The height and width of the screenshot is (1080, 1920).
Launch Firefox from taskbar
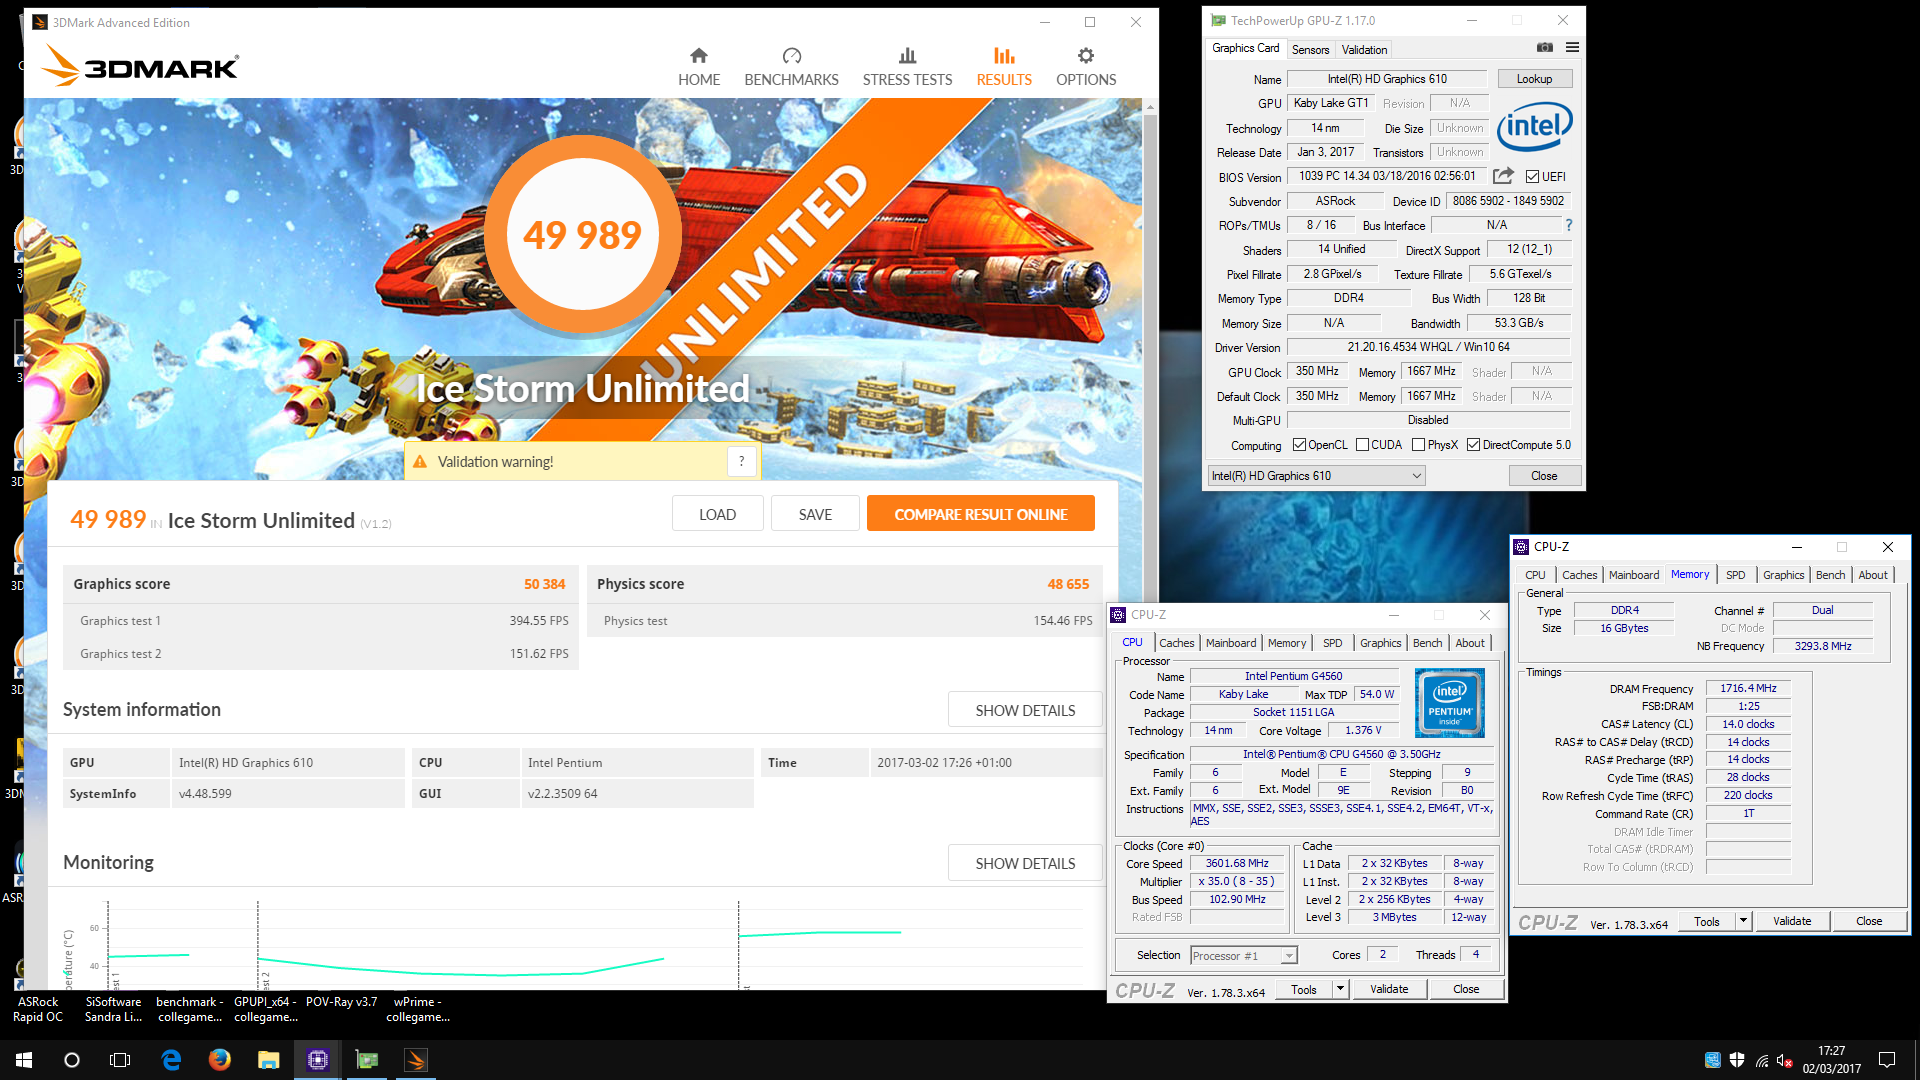220,1060
